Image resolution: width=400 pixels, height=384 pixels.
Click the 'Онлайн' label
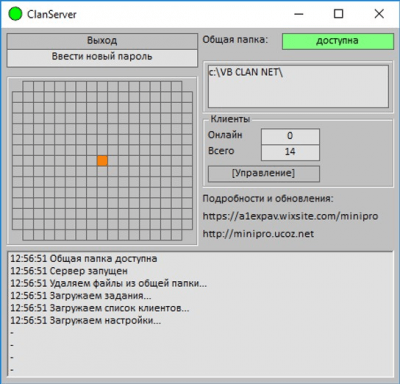(225, 135)
